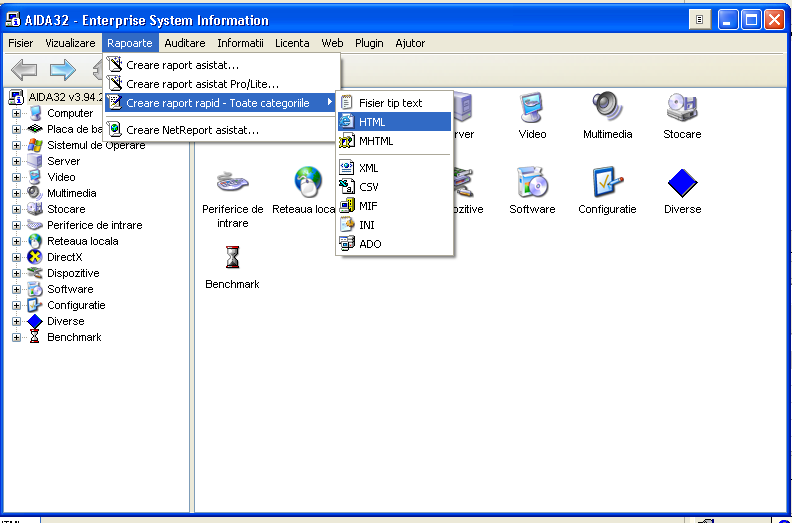This screenshot has height=523, width=792.
Task: Click the Forward arrow toolbar button
Action: pyautogui.click(x=63, y=70)
